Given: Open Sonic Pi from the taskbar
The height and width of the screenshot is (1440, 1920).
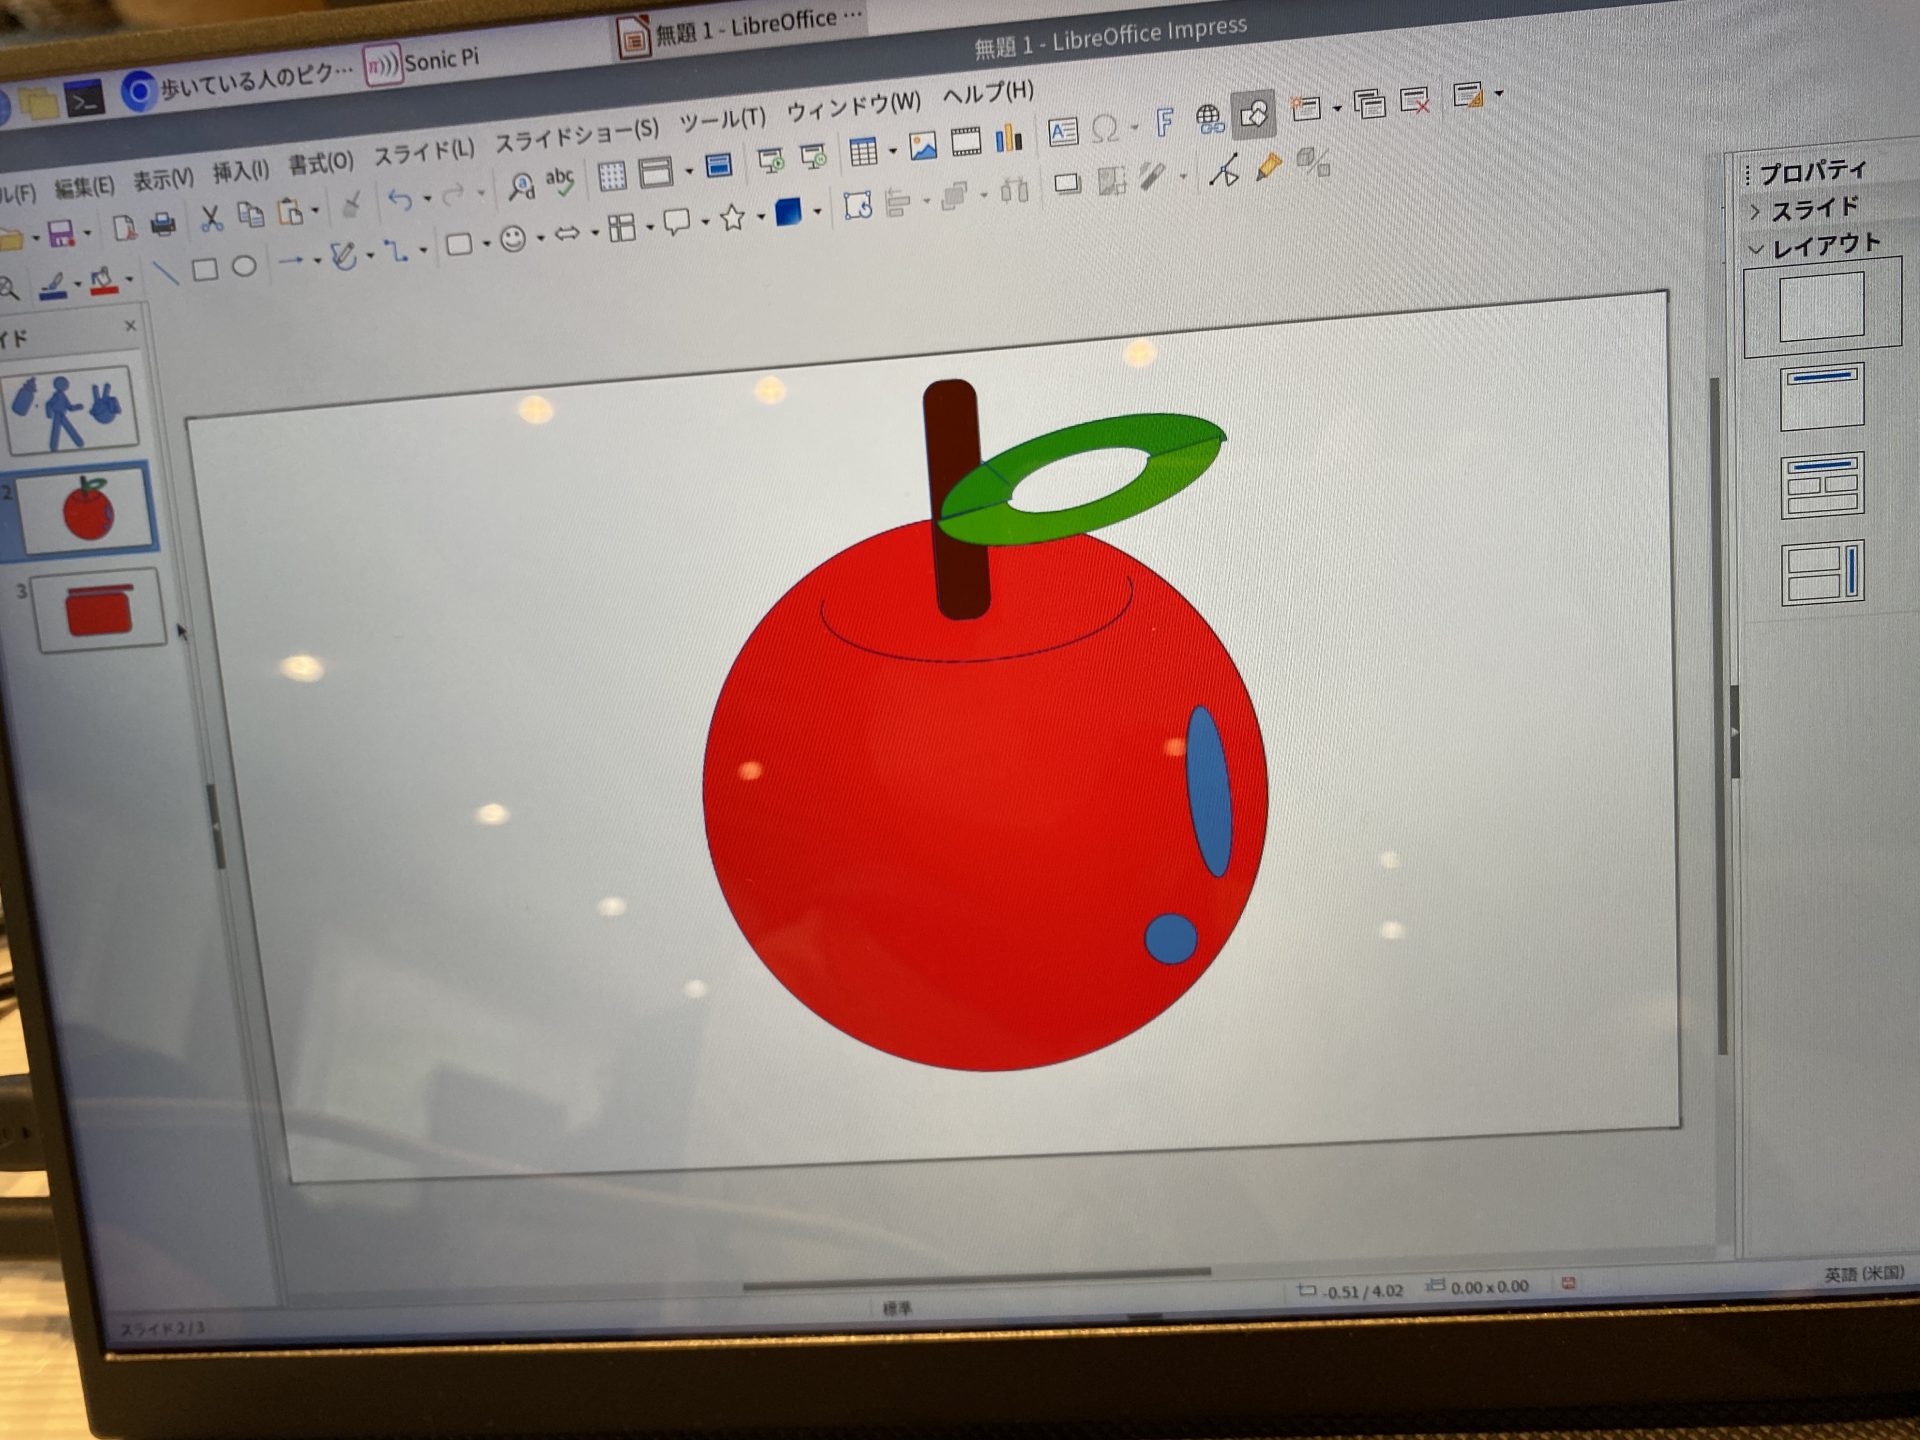Looking at the screenshot, I should click(422, 62).
